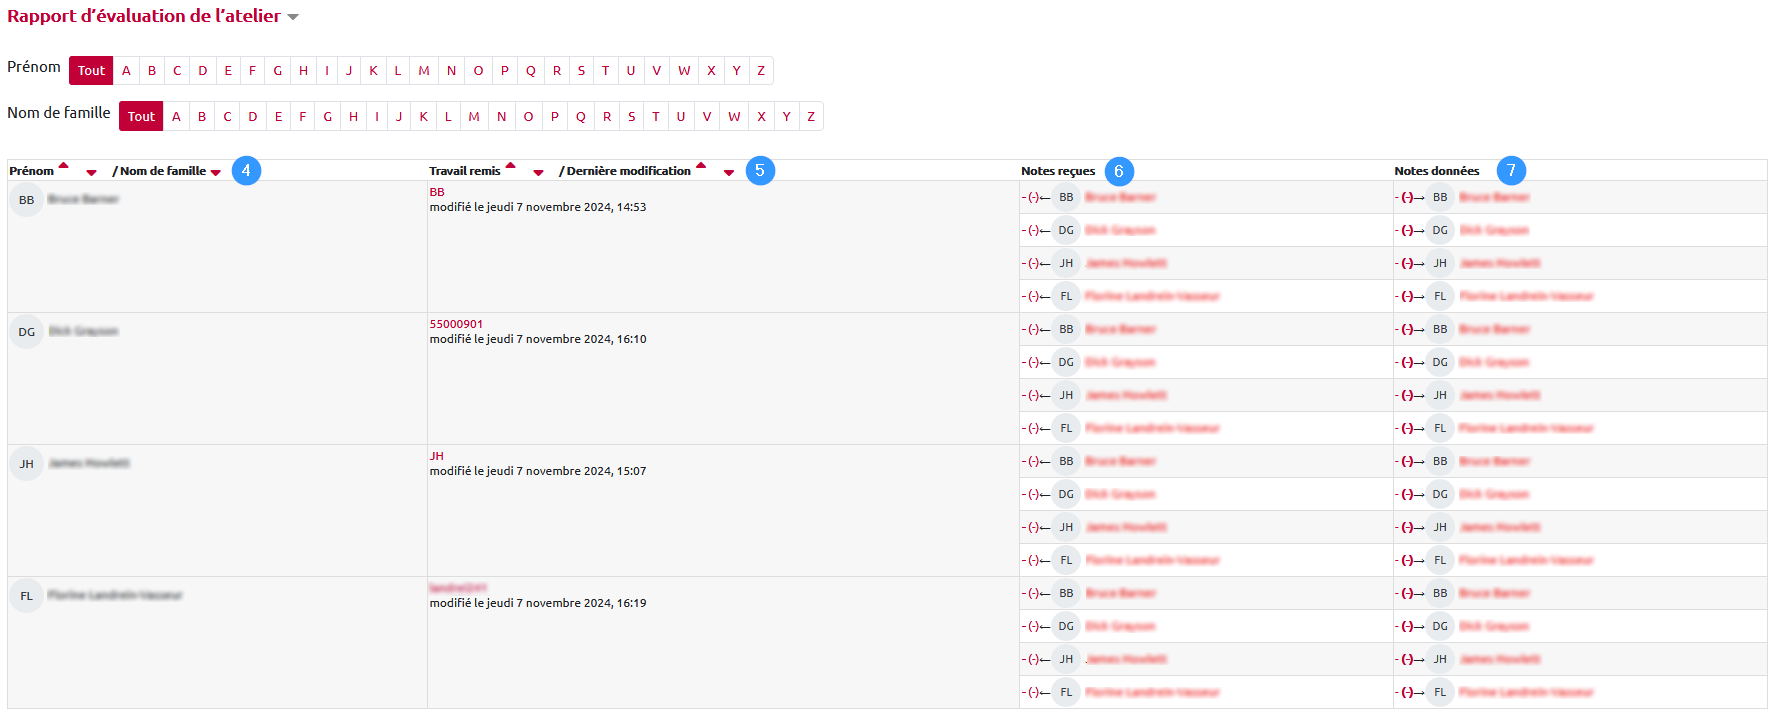The image size is (1780, 720).
Task: Sort Dernière modification ascending with up arrow
Action: pyautogui.click(x=701, y=166)
